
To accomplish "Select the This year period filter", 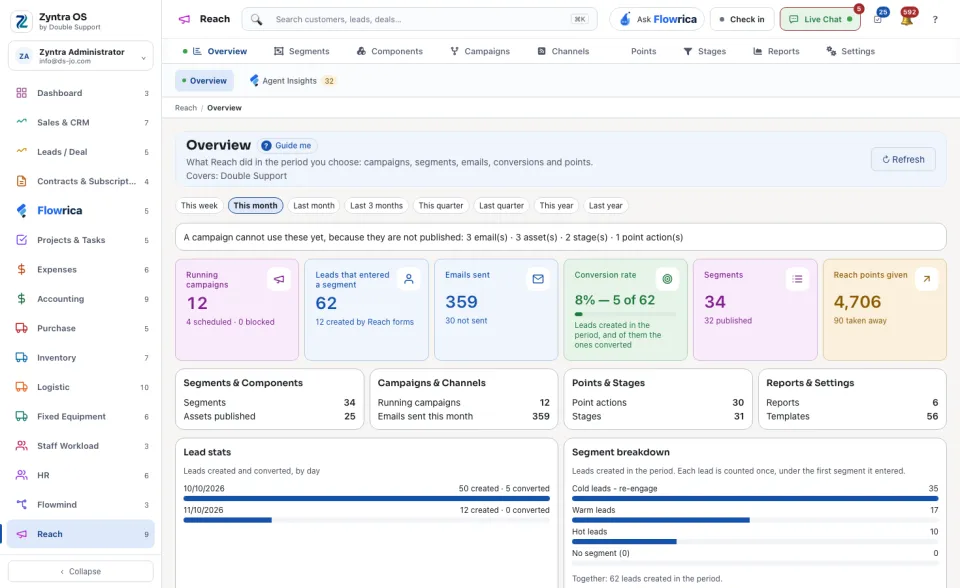I will [557, 206].
